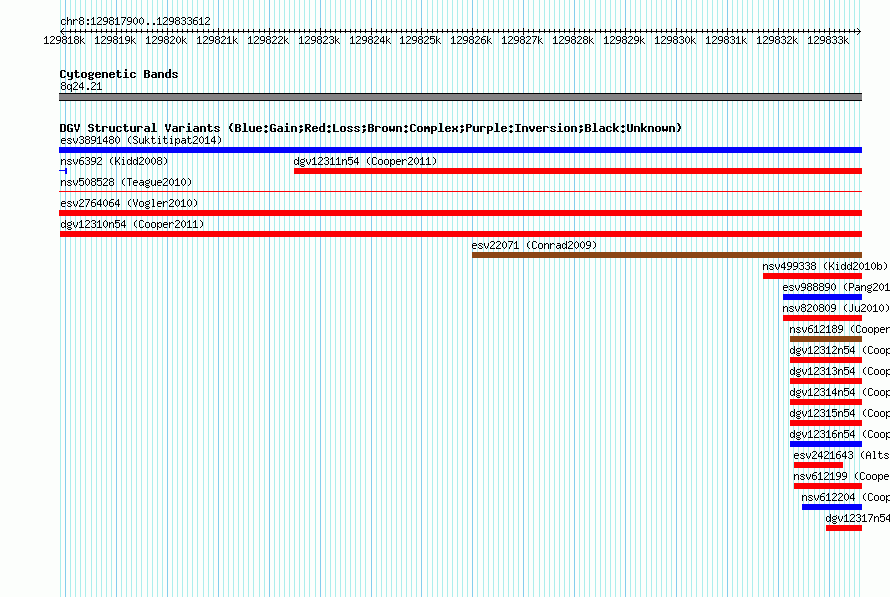Select the red nsv499338 loss bar

[812, 276]
